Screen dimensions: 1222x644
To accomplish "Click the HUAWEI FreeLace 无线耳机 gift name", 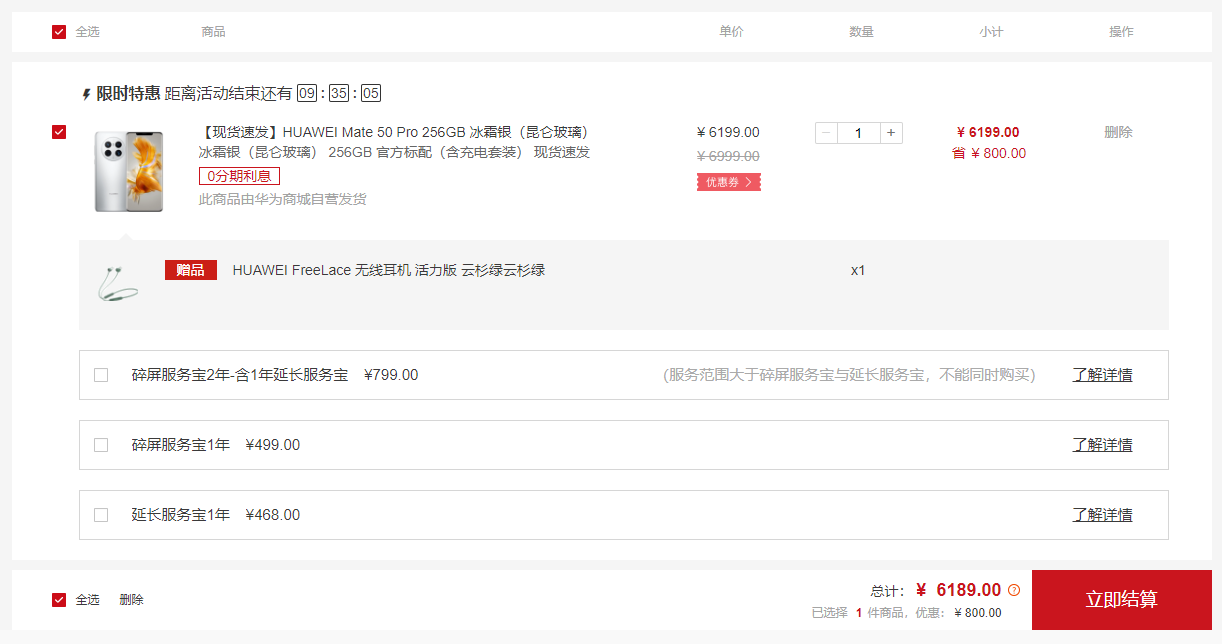I will (x=389, y=270).
